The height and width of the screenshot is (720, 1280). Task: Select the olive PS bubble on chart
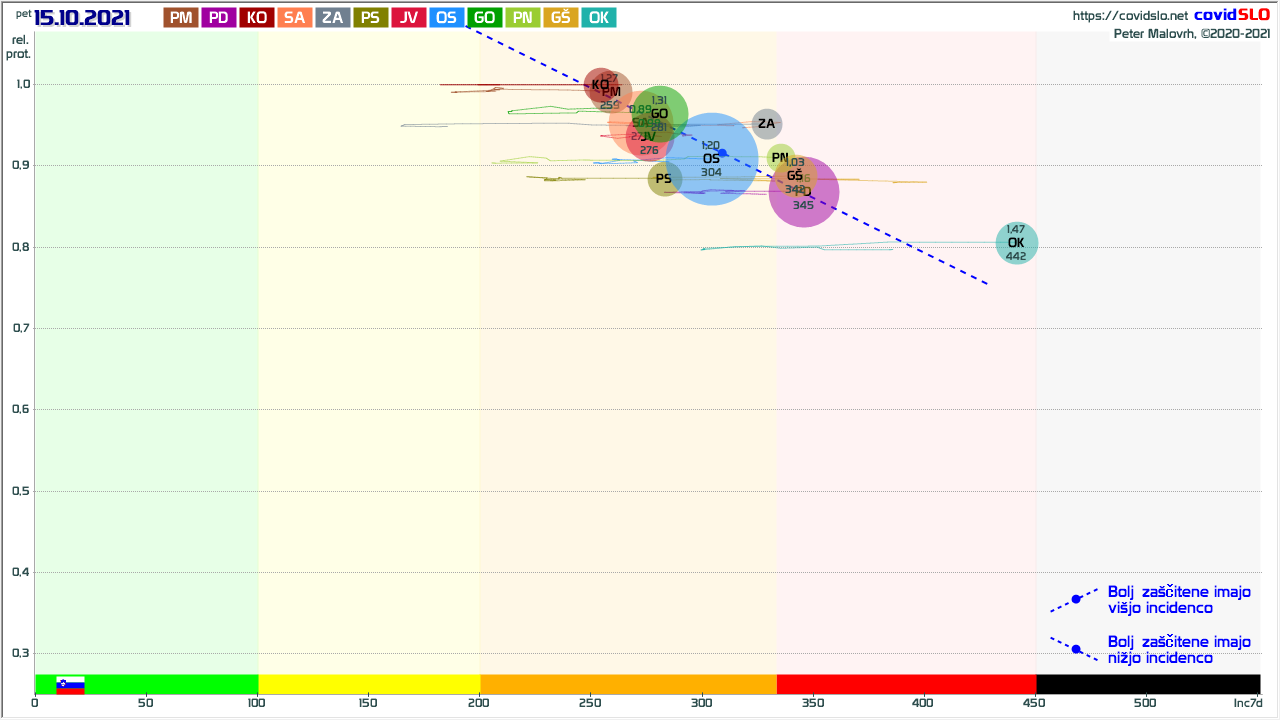664,179
